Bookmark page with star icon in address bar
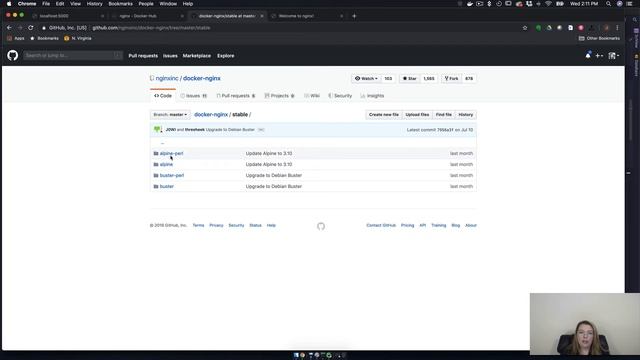Viewport: 640px width, 360px height. 525,28
